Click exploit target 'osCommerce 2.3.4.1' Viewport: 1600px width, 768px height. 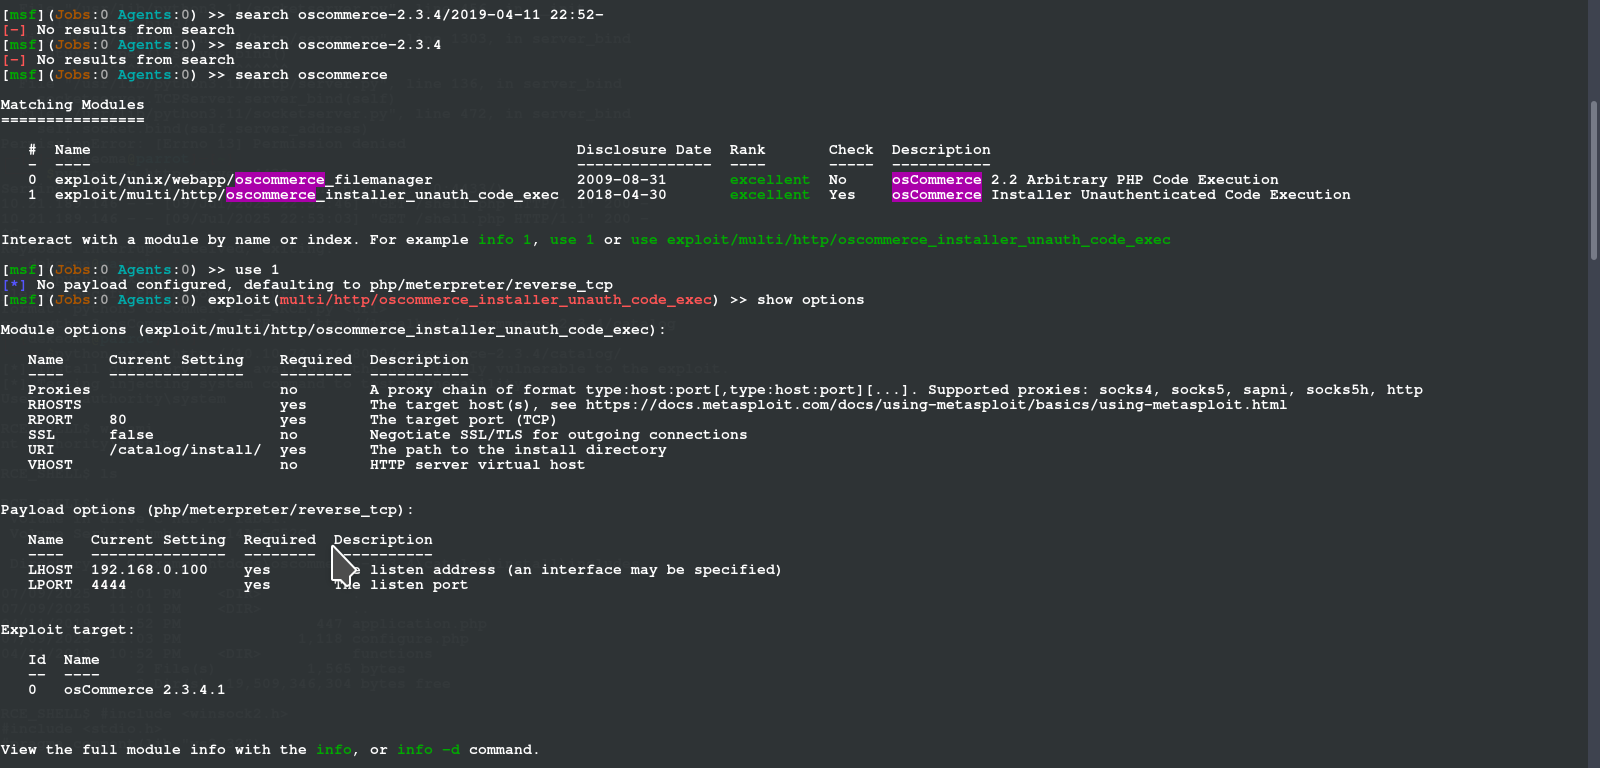point(145,690)
